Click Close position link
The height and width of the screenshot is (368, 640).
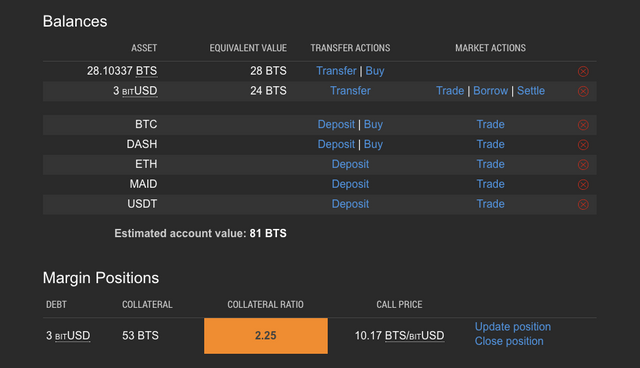point(509,341)
